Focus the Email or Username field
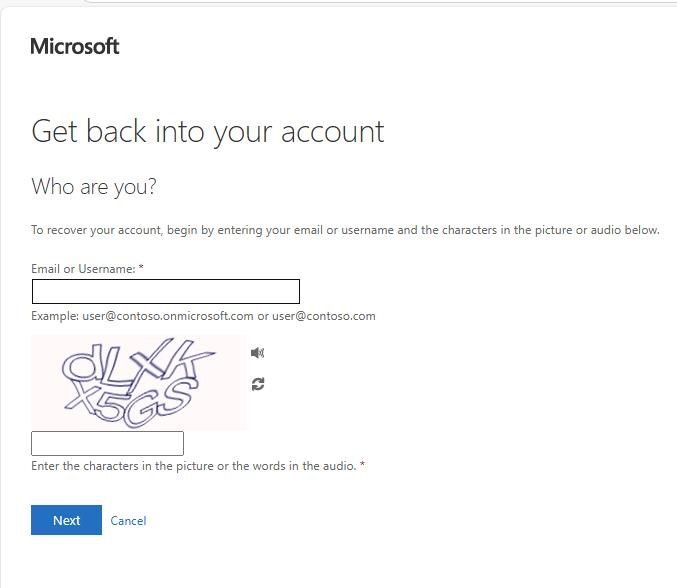Screen dimensions: 677x588 click(166, 291)
